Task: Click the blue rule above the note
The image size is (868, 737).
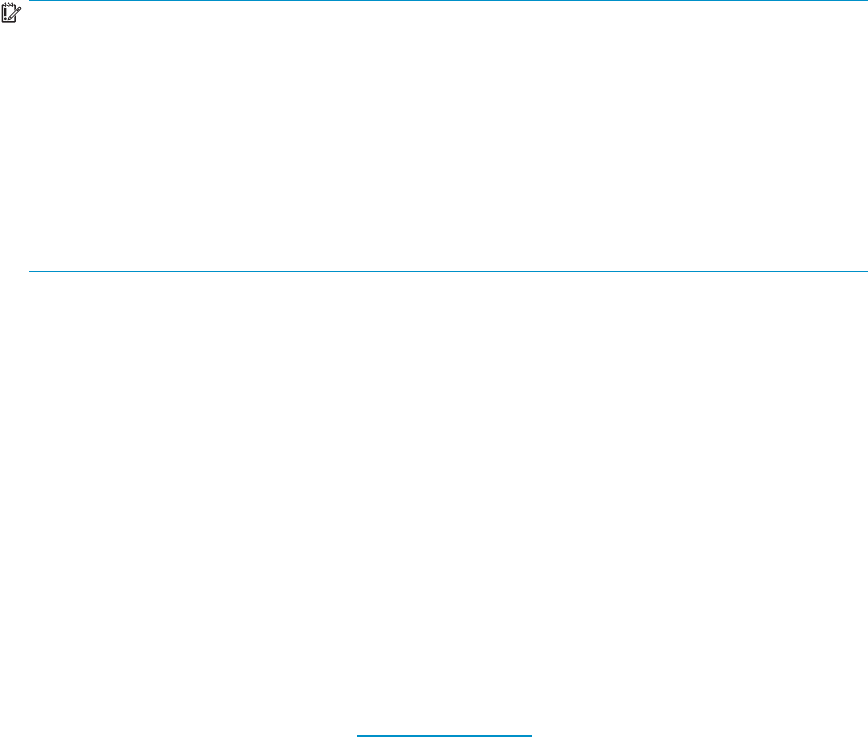Action: point(448,1)
